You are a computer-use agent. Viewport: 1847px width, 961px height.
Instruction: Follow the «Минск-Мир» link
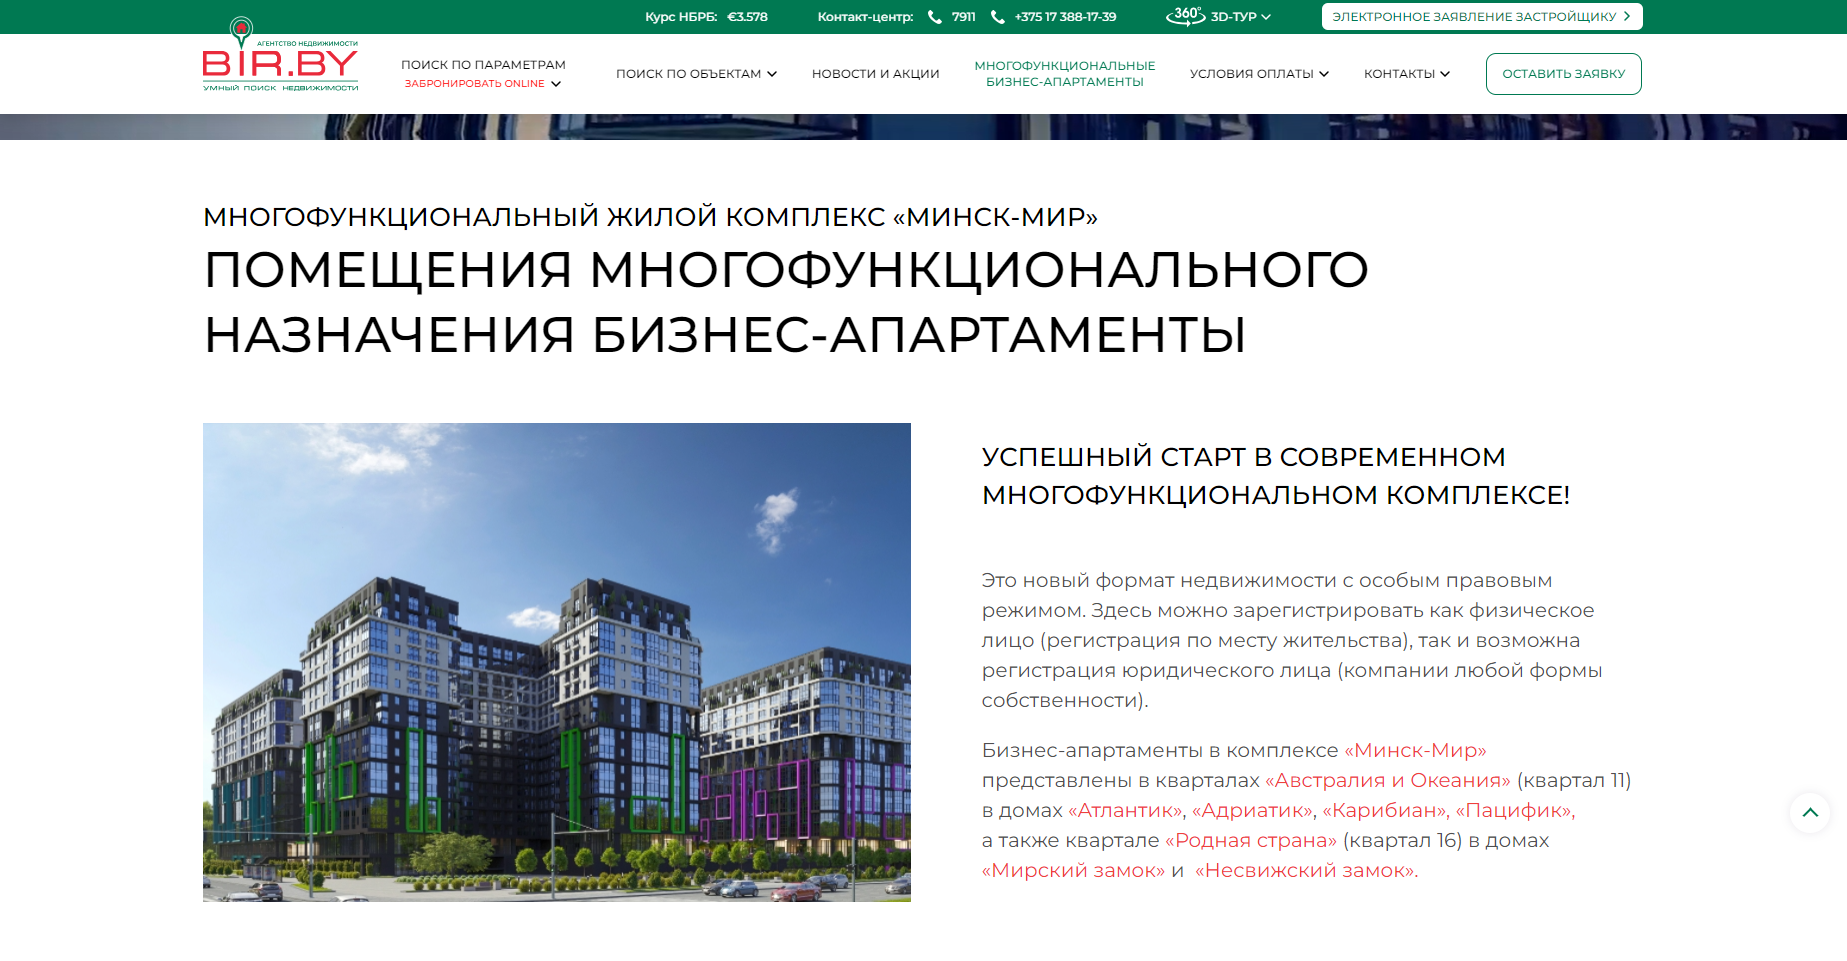[1415, 750]
